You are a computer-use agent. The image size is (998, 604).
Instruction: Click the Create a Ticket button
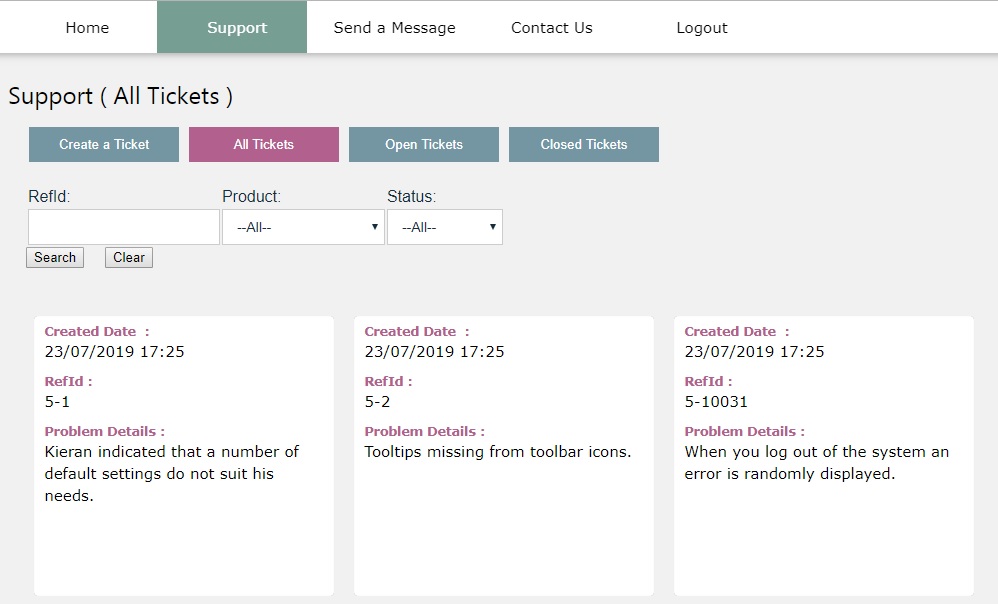click(x=104, y=144)
